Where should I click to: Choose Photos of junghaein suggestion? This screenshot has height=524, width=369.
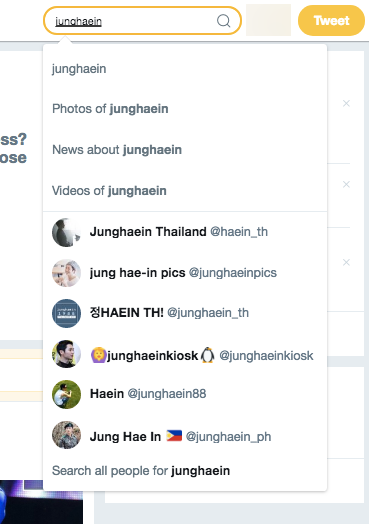tap(185, 109)
